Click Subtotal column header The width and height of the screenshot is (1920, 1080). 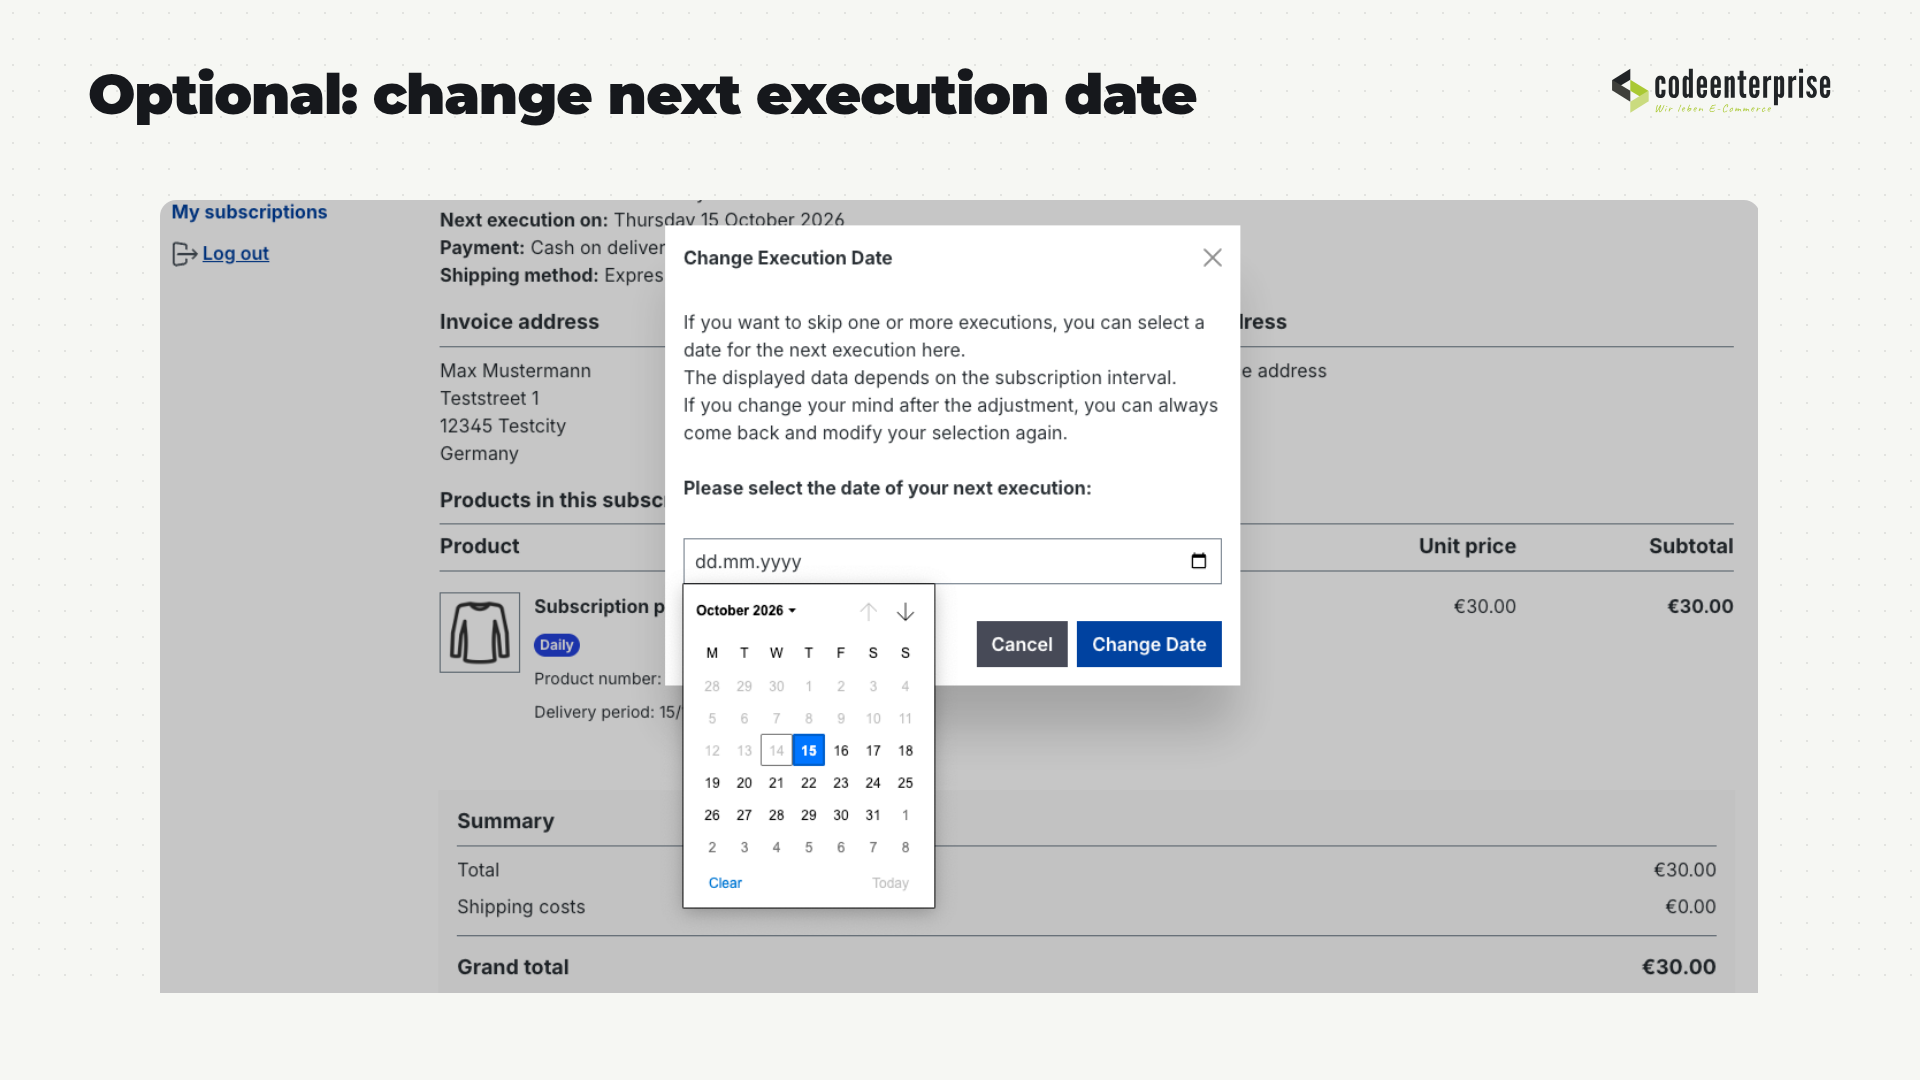(1691, 546)
